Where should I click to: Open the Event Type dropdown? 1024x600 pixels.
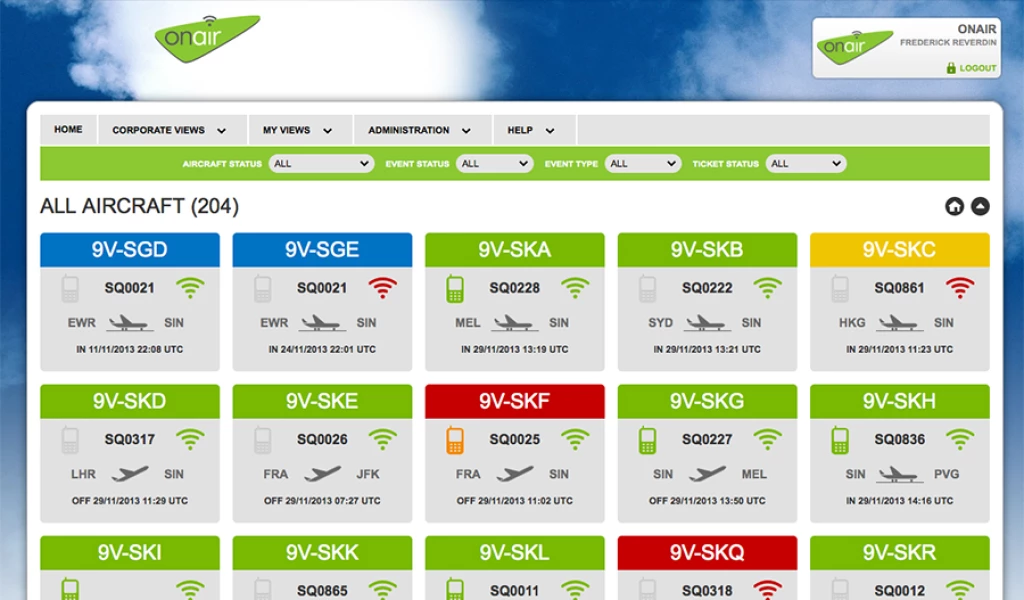point(643,164)
